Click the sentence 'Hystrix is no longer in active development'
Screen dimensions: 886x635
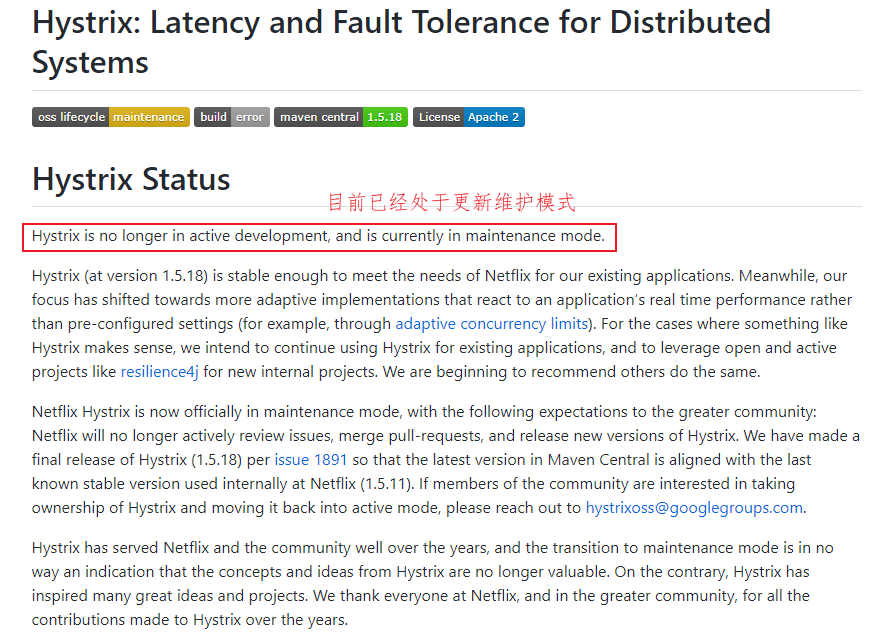(180, 236)
